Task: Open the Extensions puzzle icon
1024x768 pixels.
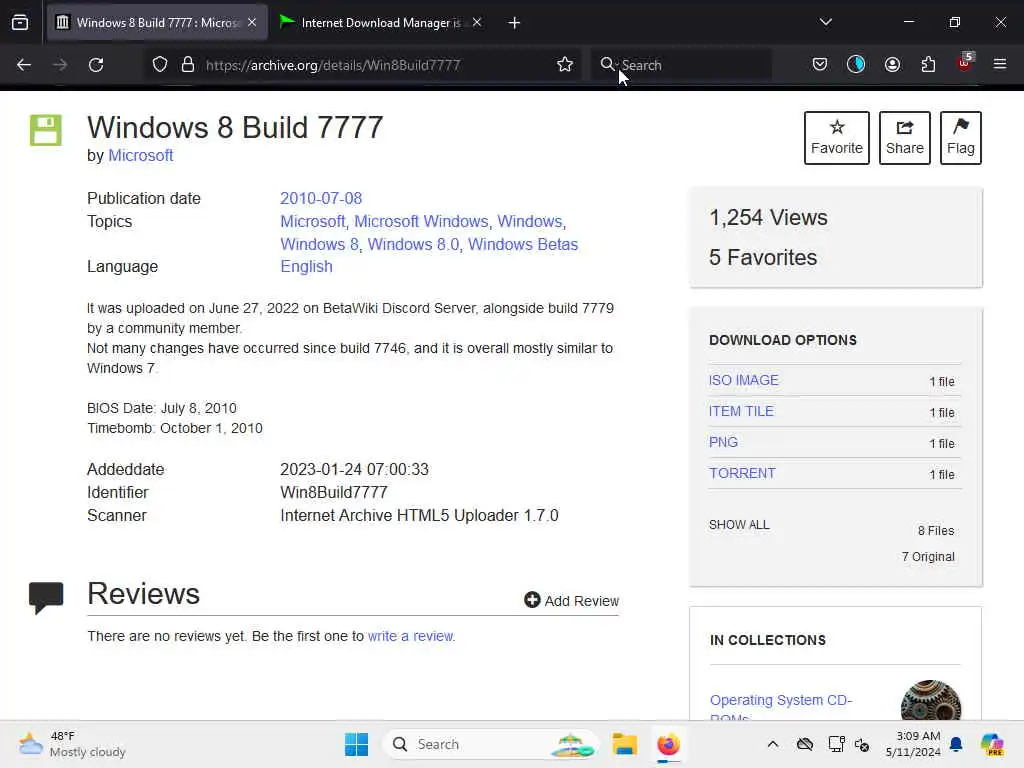Action: [x=928, y=65]
